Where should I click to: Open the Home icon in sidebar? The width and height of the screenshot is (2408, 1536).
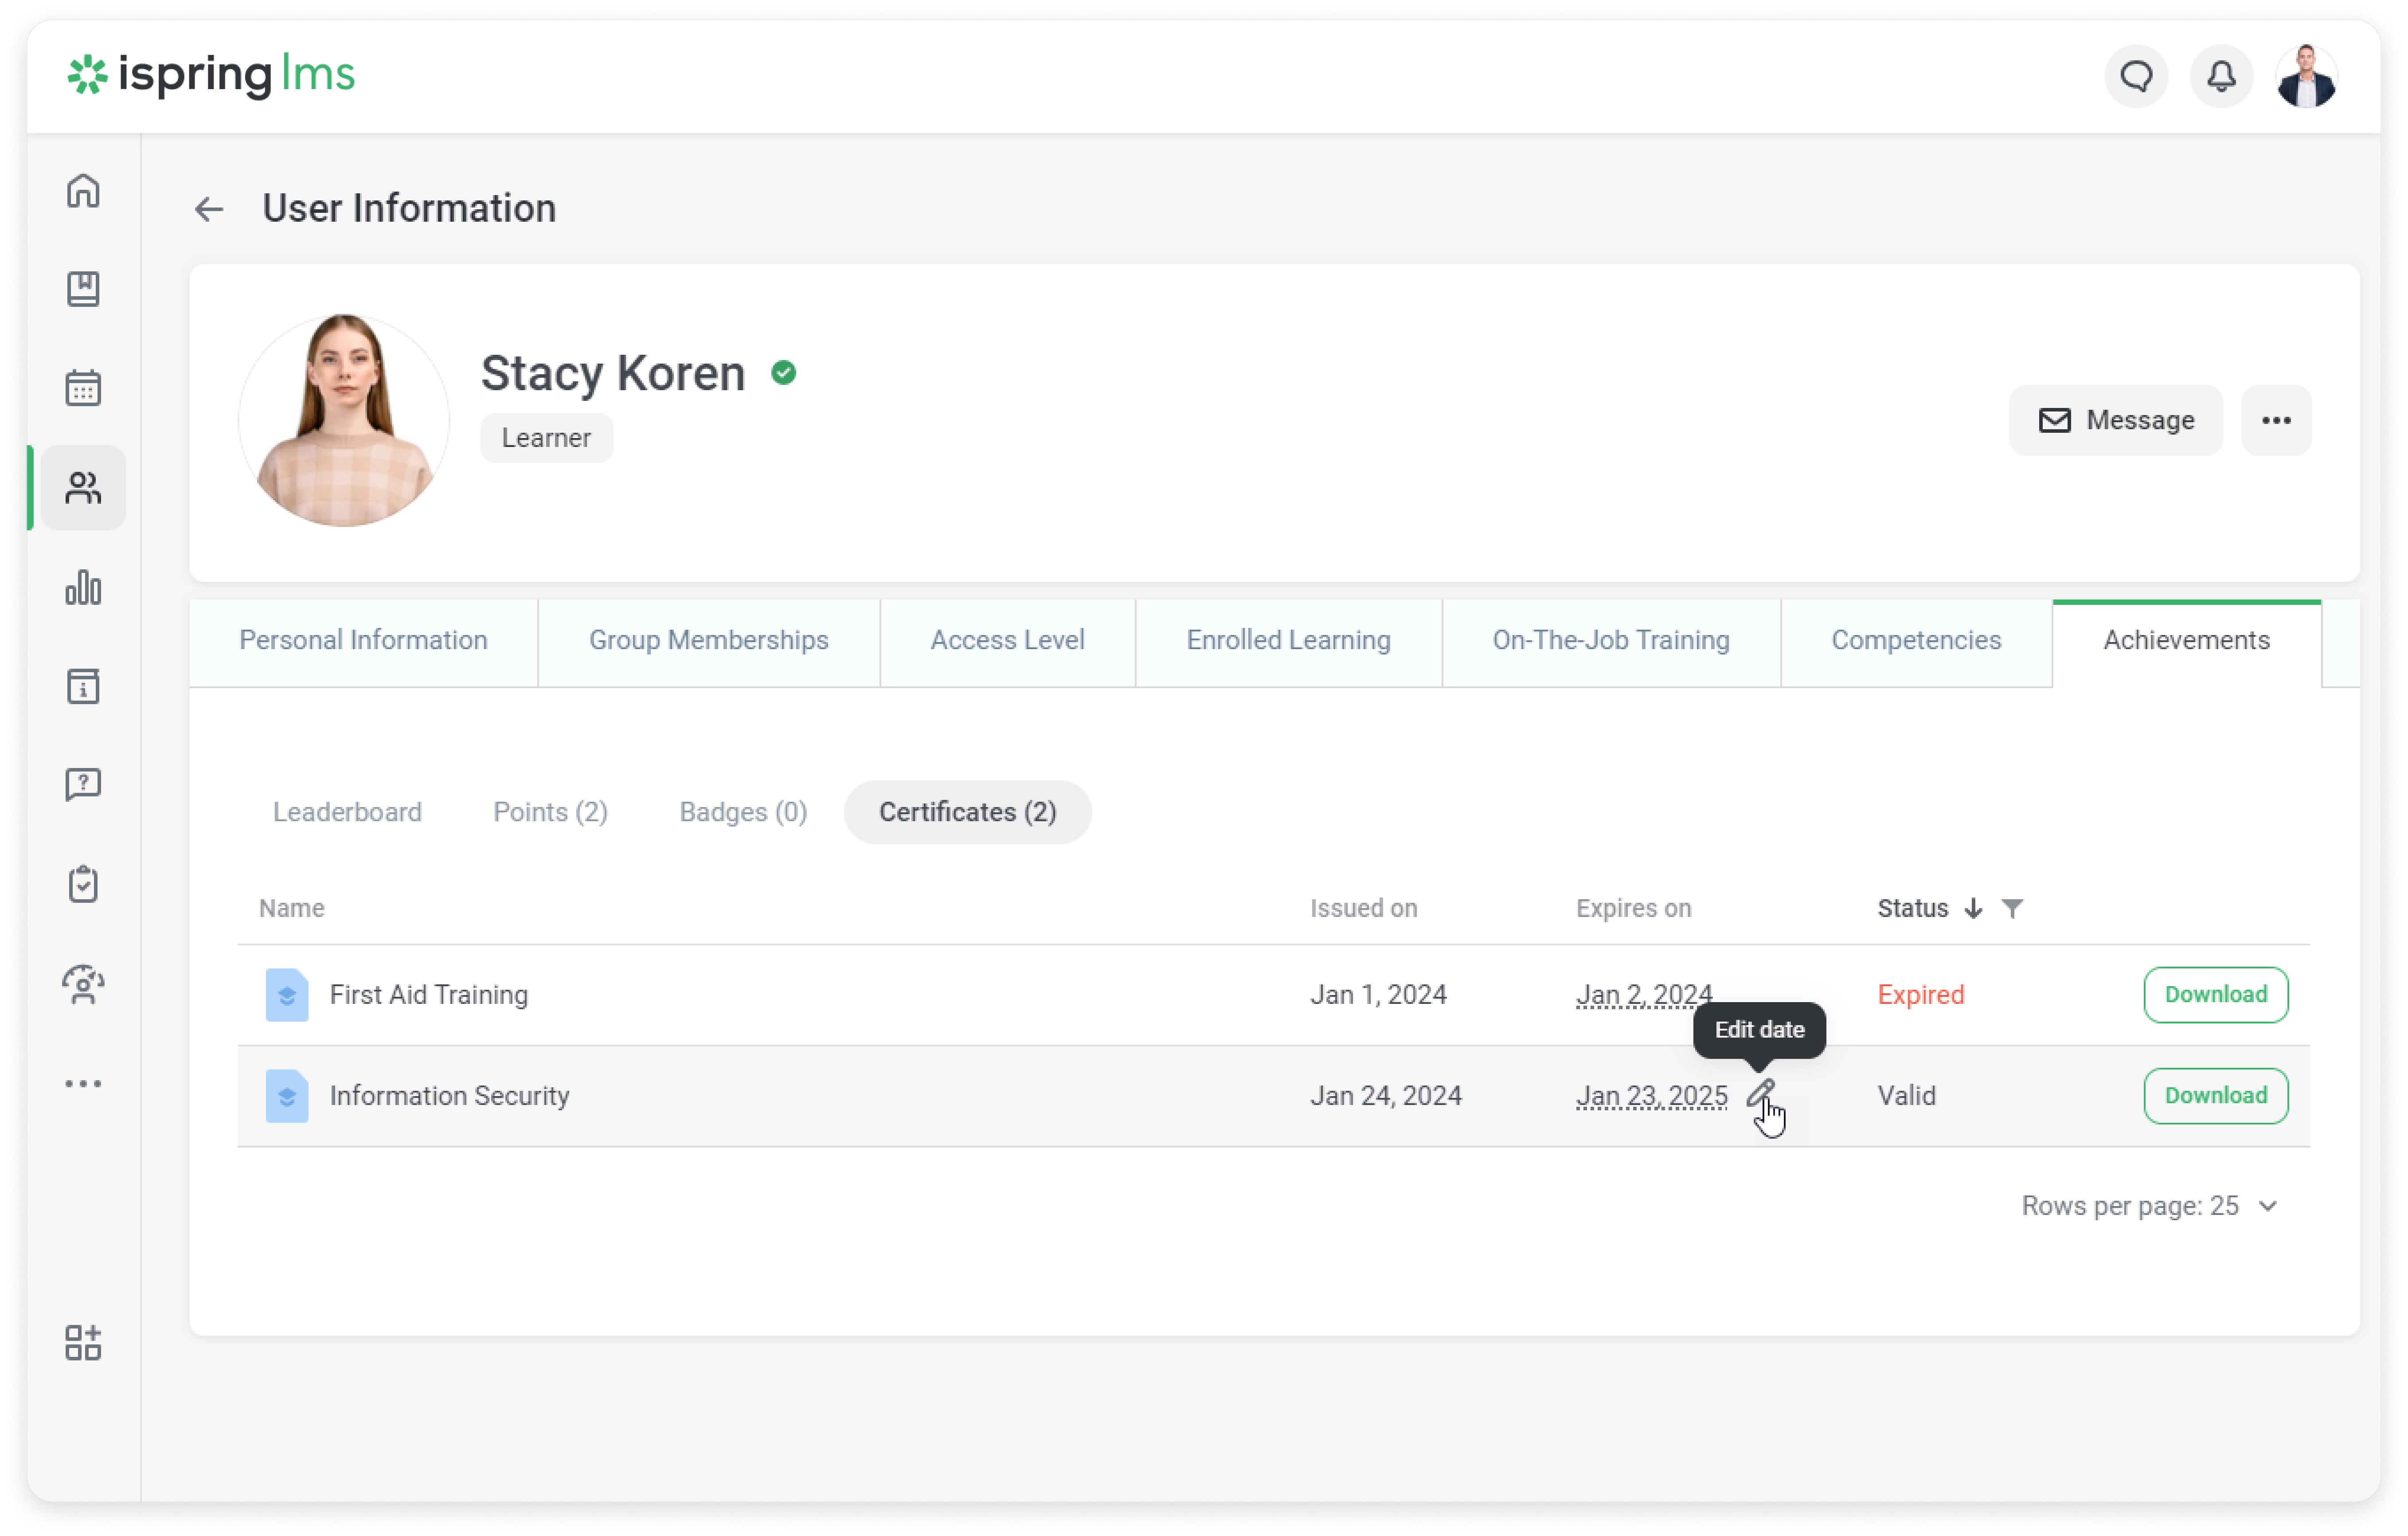coord(83,190)
